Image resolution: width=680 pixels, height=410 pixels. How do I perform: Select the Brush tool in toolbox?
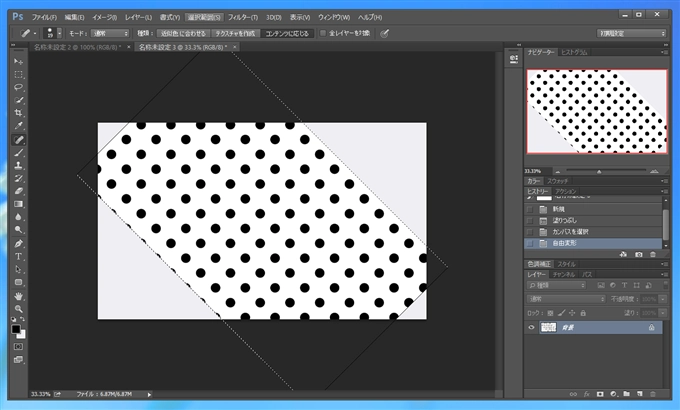pos(18,153)
